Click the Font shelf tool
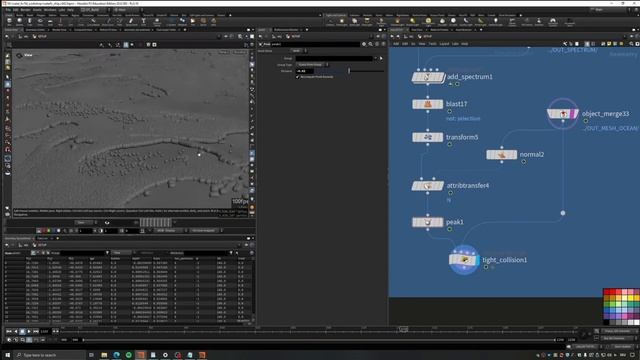 click(x=143, y=21)
